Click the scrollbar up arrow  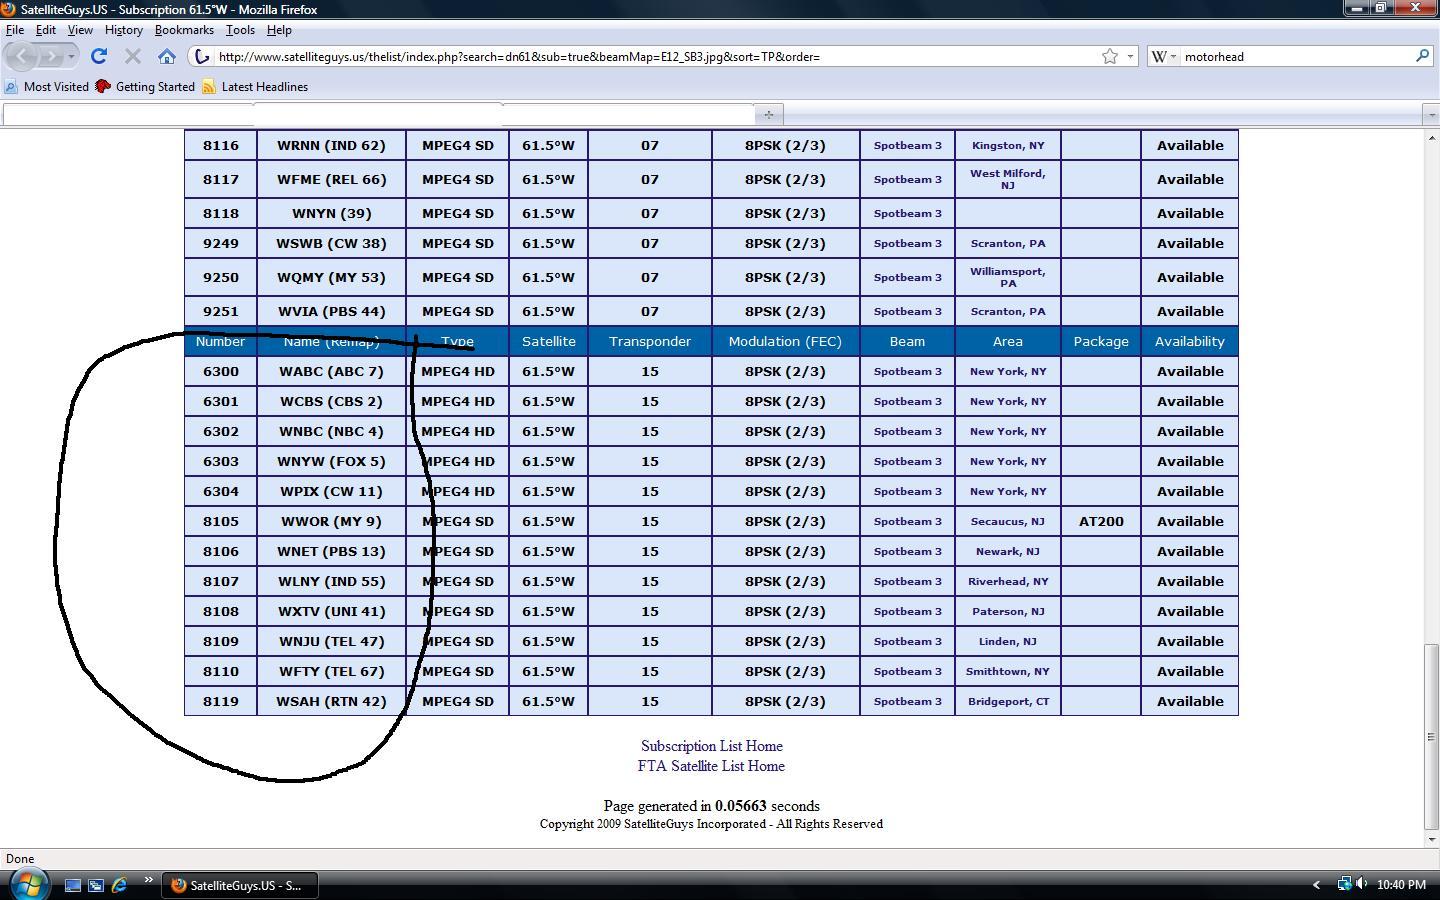click(x=1431, y=138)
